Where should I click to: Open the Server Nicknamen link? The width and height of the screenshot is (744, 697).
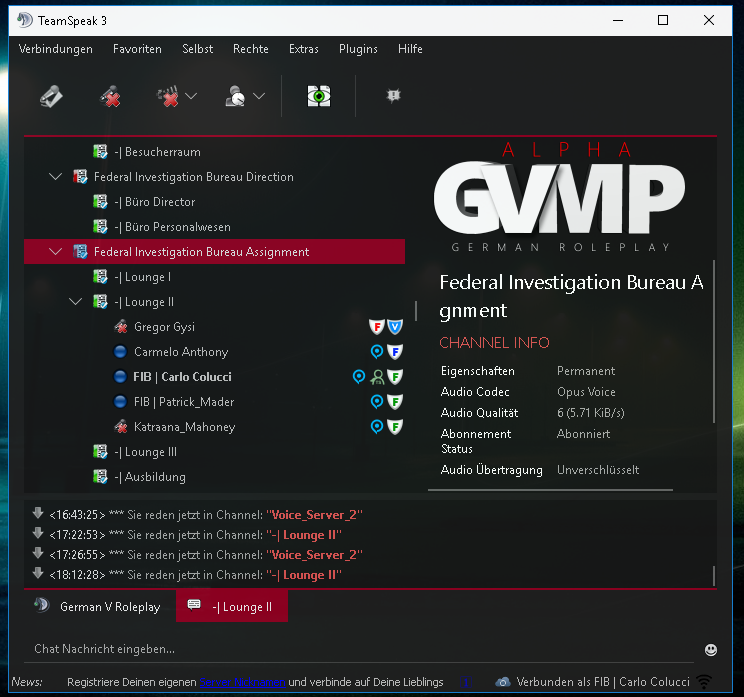click(x=242, y=682)
